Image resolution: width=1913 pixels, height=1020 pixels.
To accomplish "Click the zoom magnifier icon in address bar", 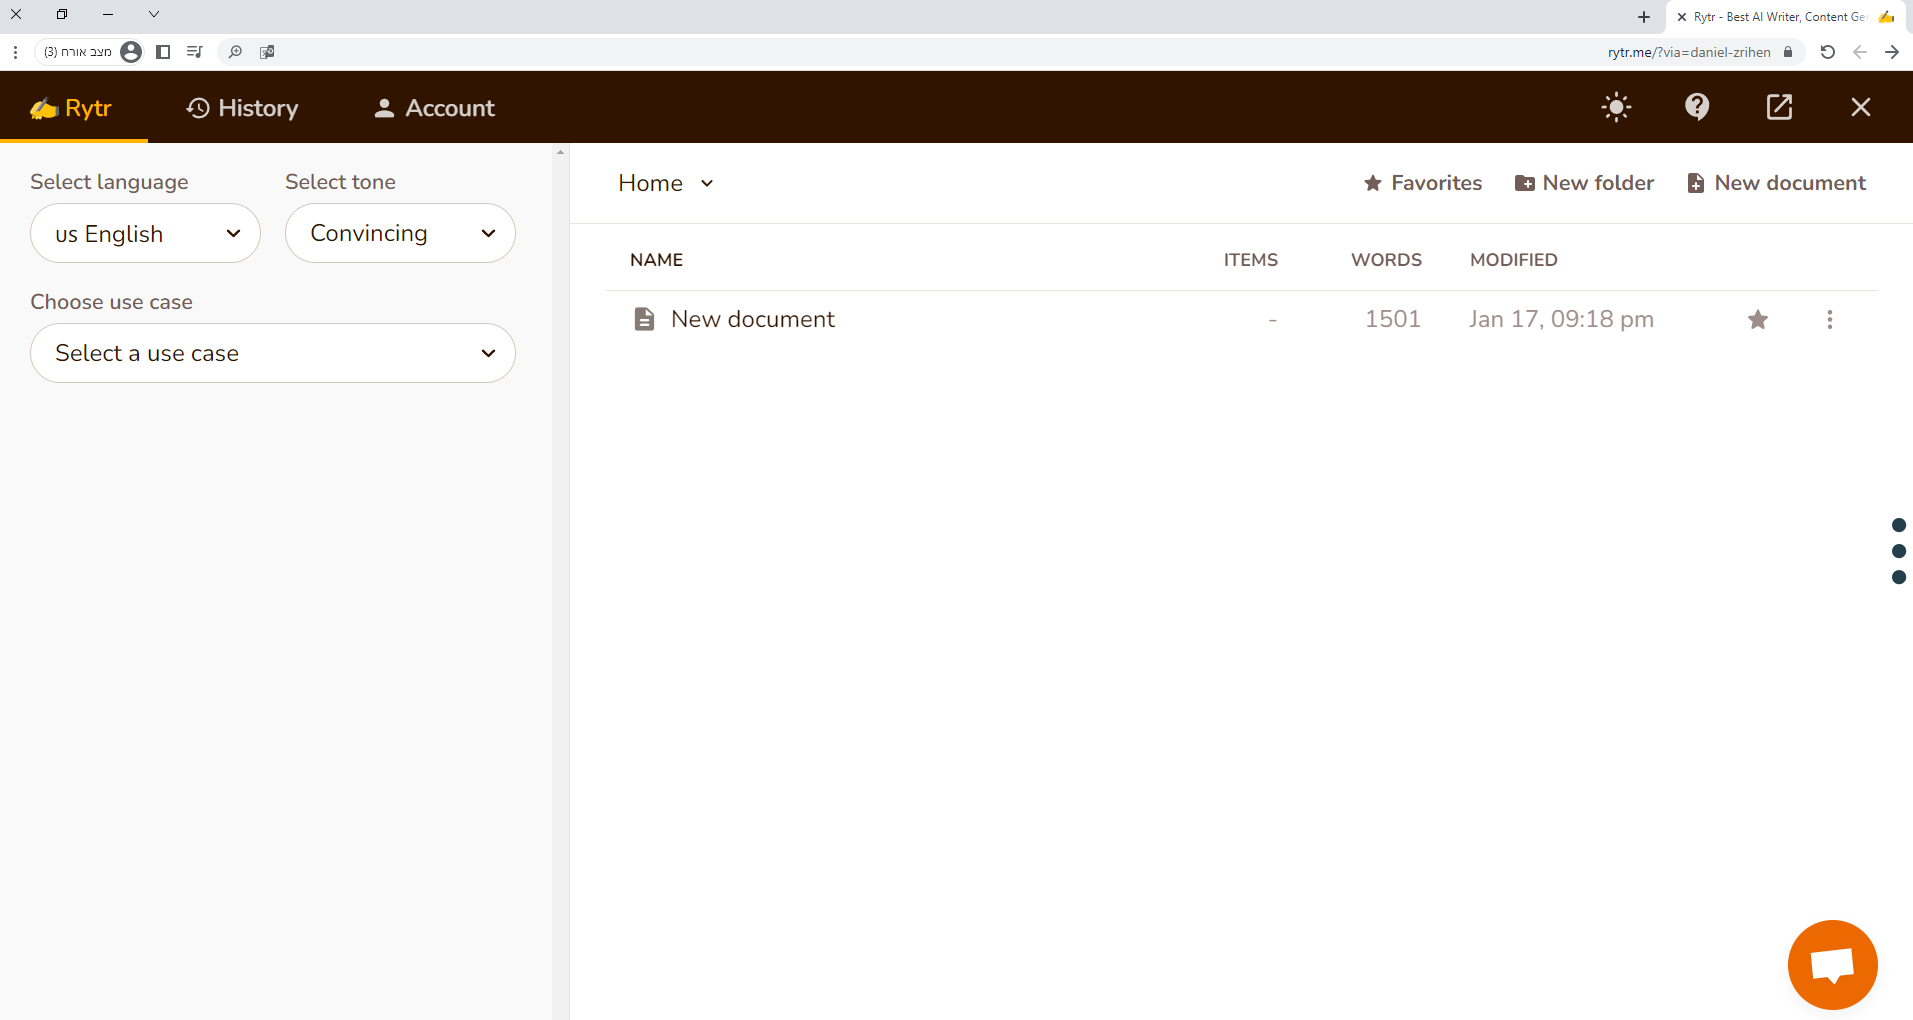I will pos(235,52).
